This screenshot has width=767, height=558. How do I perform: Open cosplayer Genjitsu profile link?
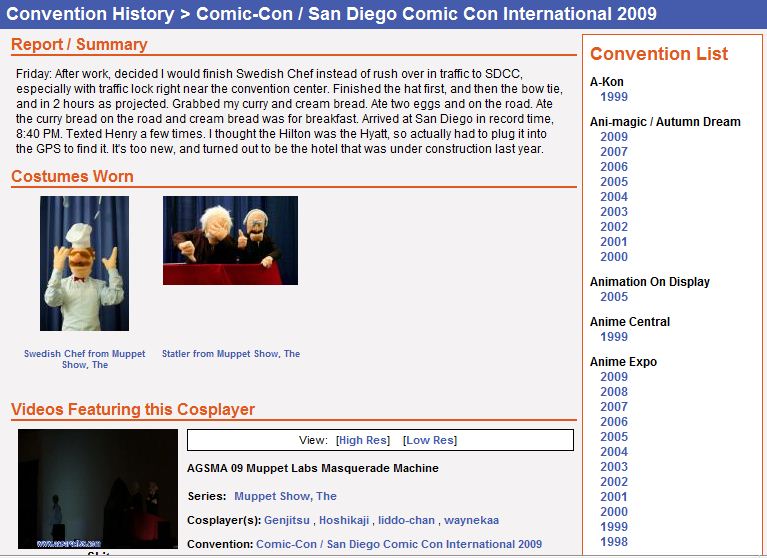287,520
